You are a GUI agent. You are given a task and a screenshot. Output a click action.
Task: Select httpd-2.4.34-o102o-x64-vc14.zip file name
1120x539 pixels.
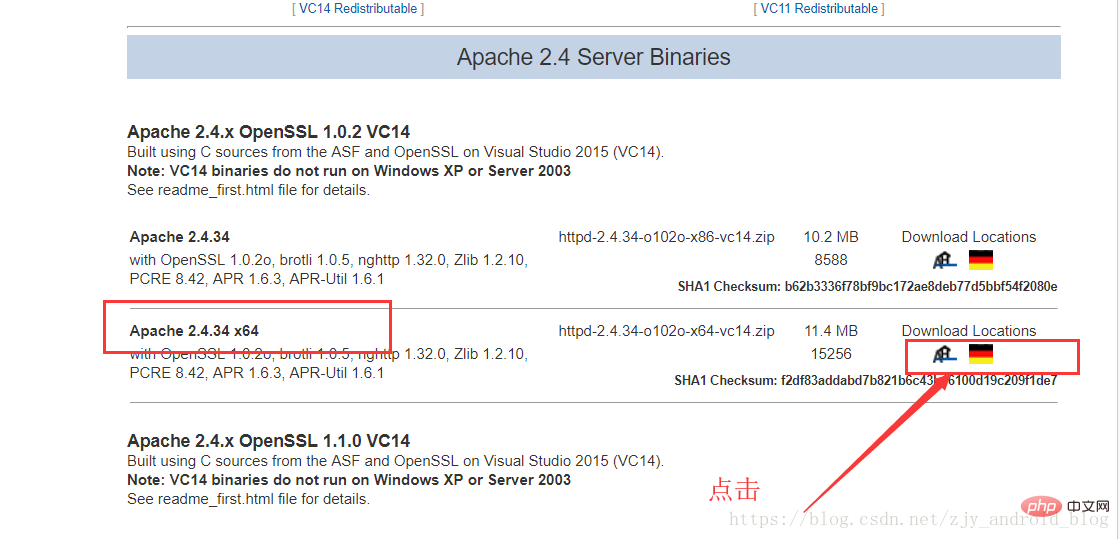666,331
